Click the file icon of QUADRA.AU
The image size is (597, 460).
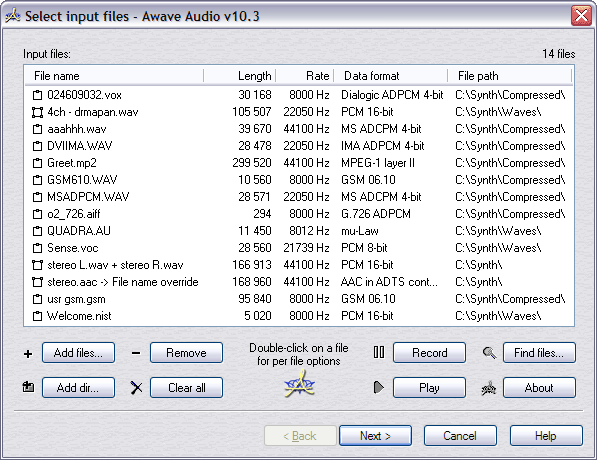[37, 231]
